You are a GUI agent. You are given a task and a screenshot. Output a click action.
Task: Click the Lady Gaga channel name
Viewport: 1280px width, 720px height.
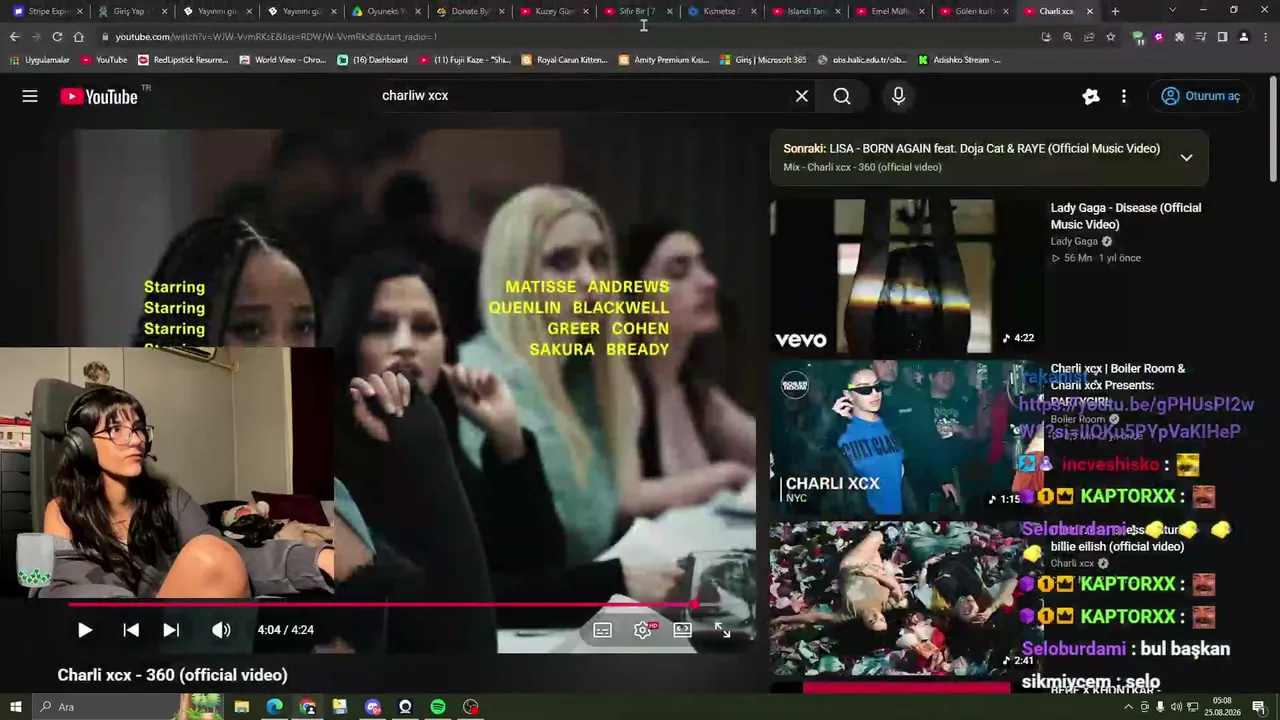[x=1074, y=241]
